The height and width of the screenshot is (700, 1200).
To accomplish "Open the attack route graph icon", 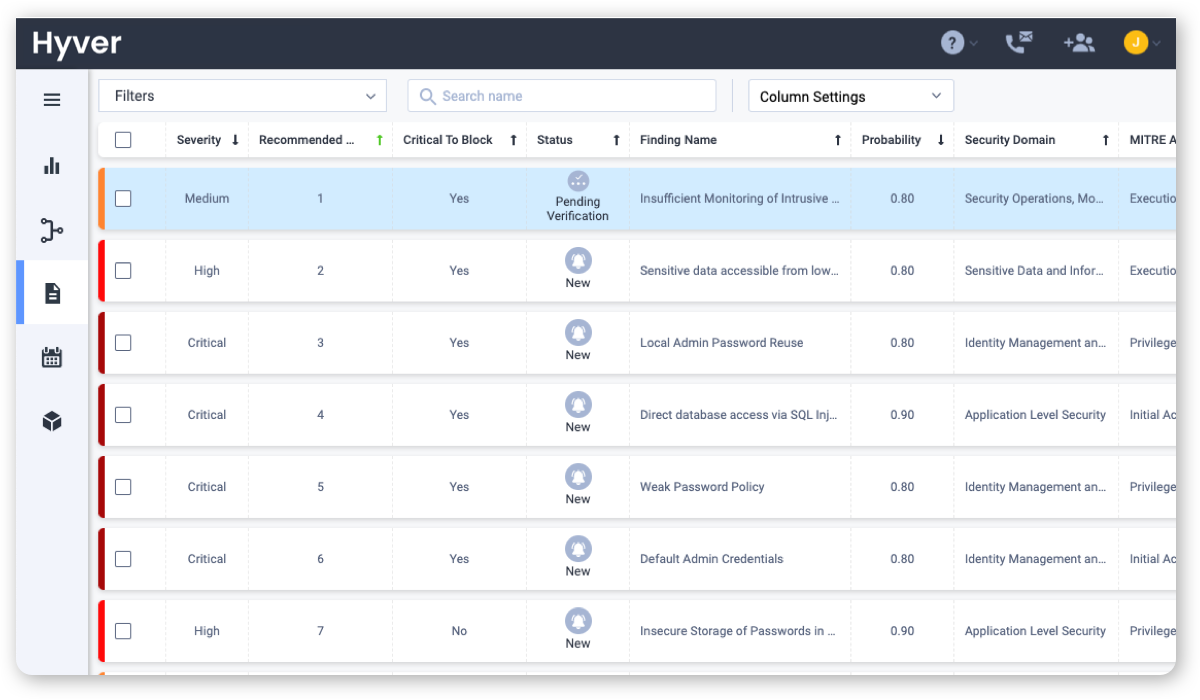I will click(x=52, y=230).
